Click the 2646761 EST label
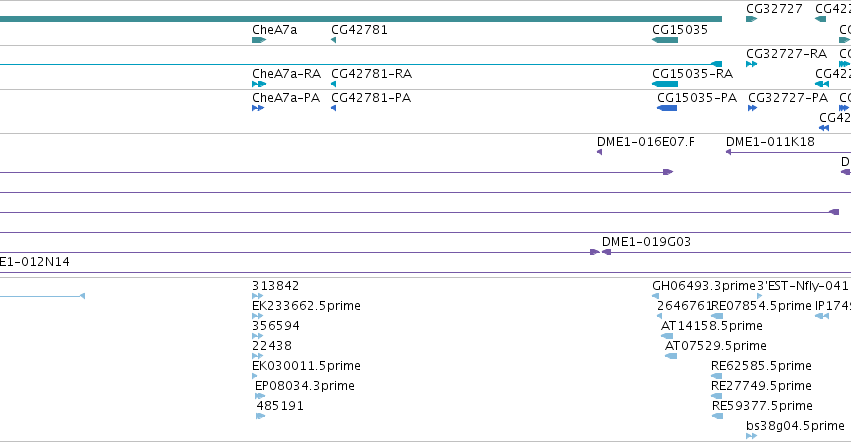Image resolution: width=851 pixels, height=442 pixels. point(684,306)
